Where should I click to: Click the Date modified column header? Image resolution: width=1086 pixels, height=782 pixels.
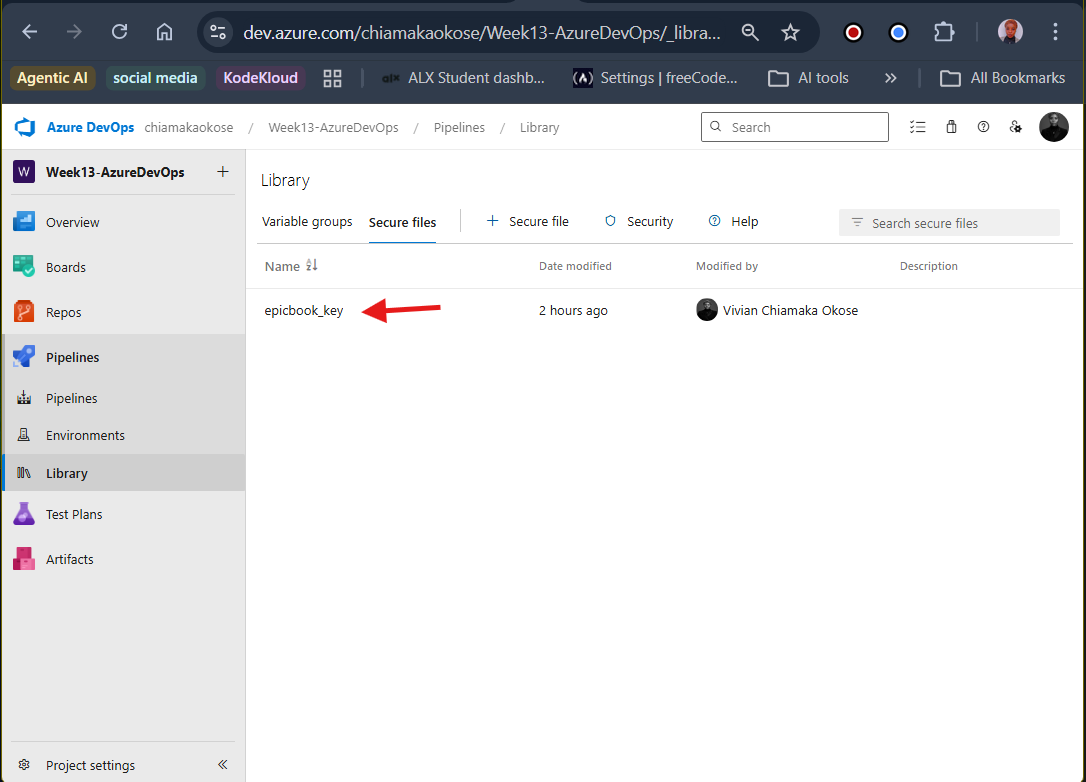(x=575, y=266)
